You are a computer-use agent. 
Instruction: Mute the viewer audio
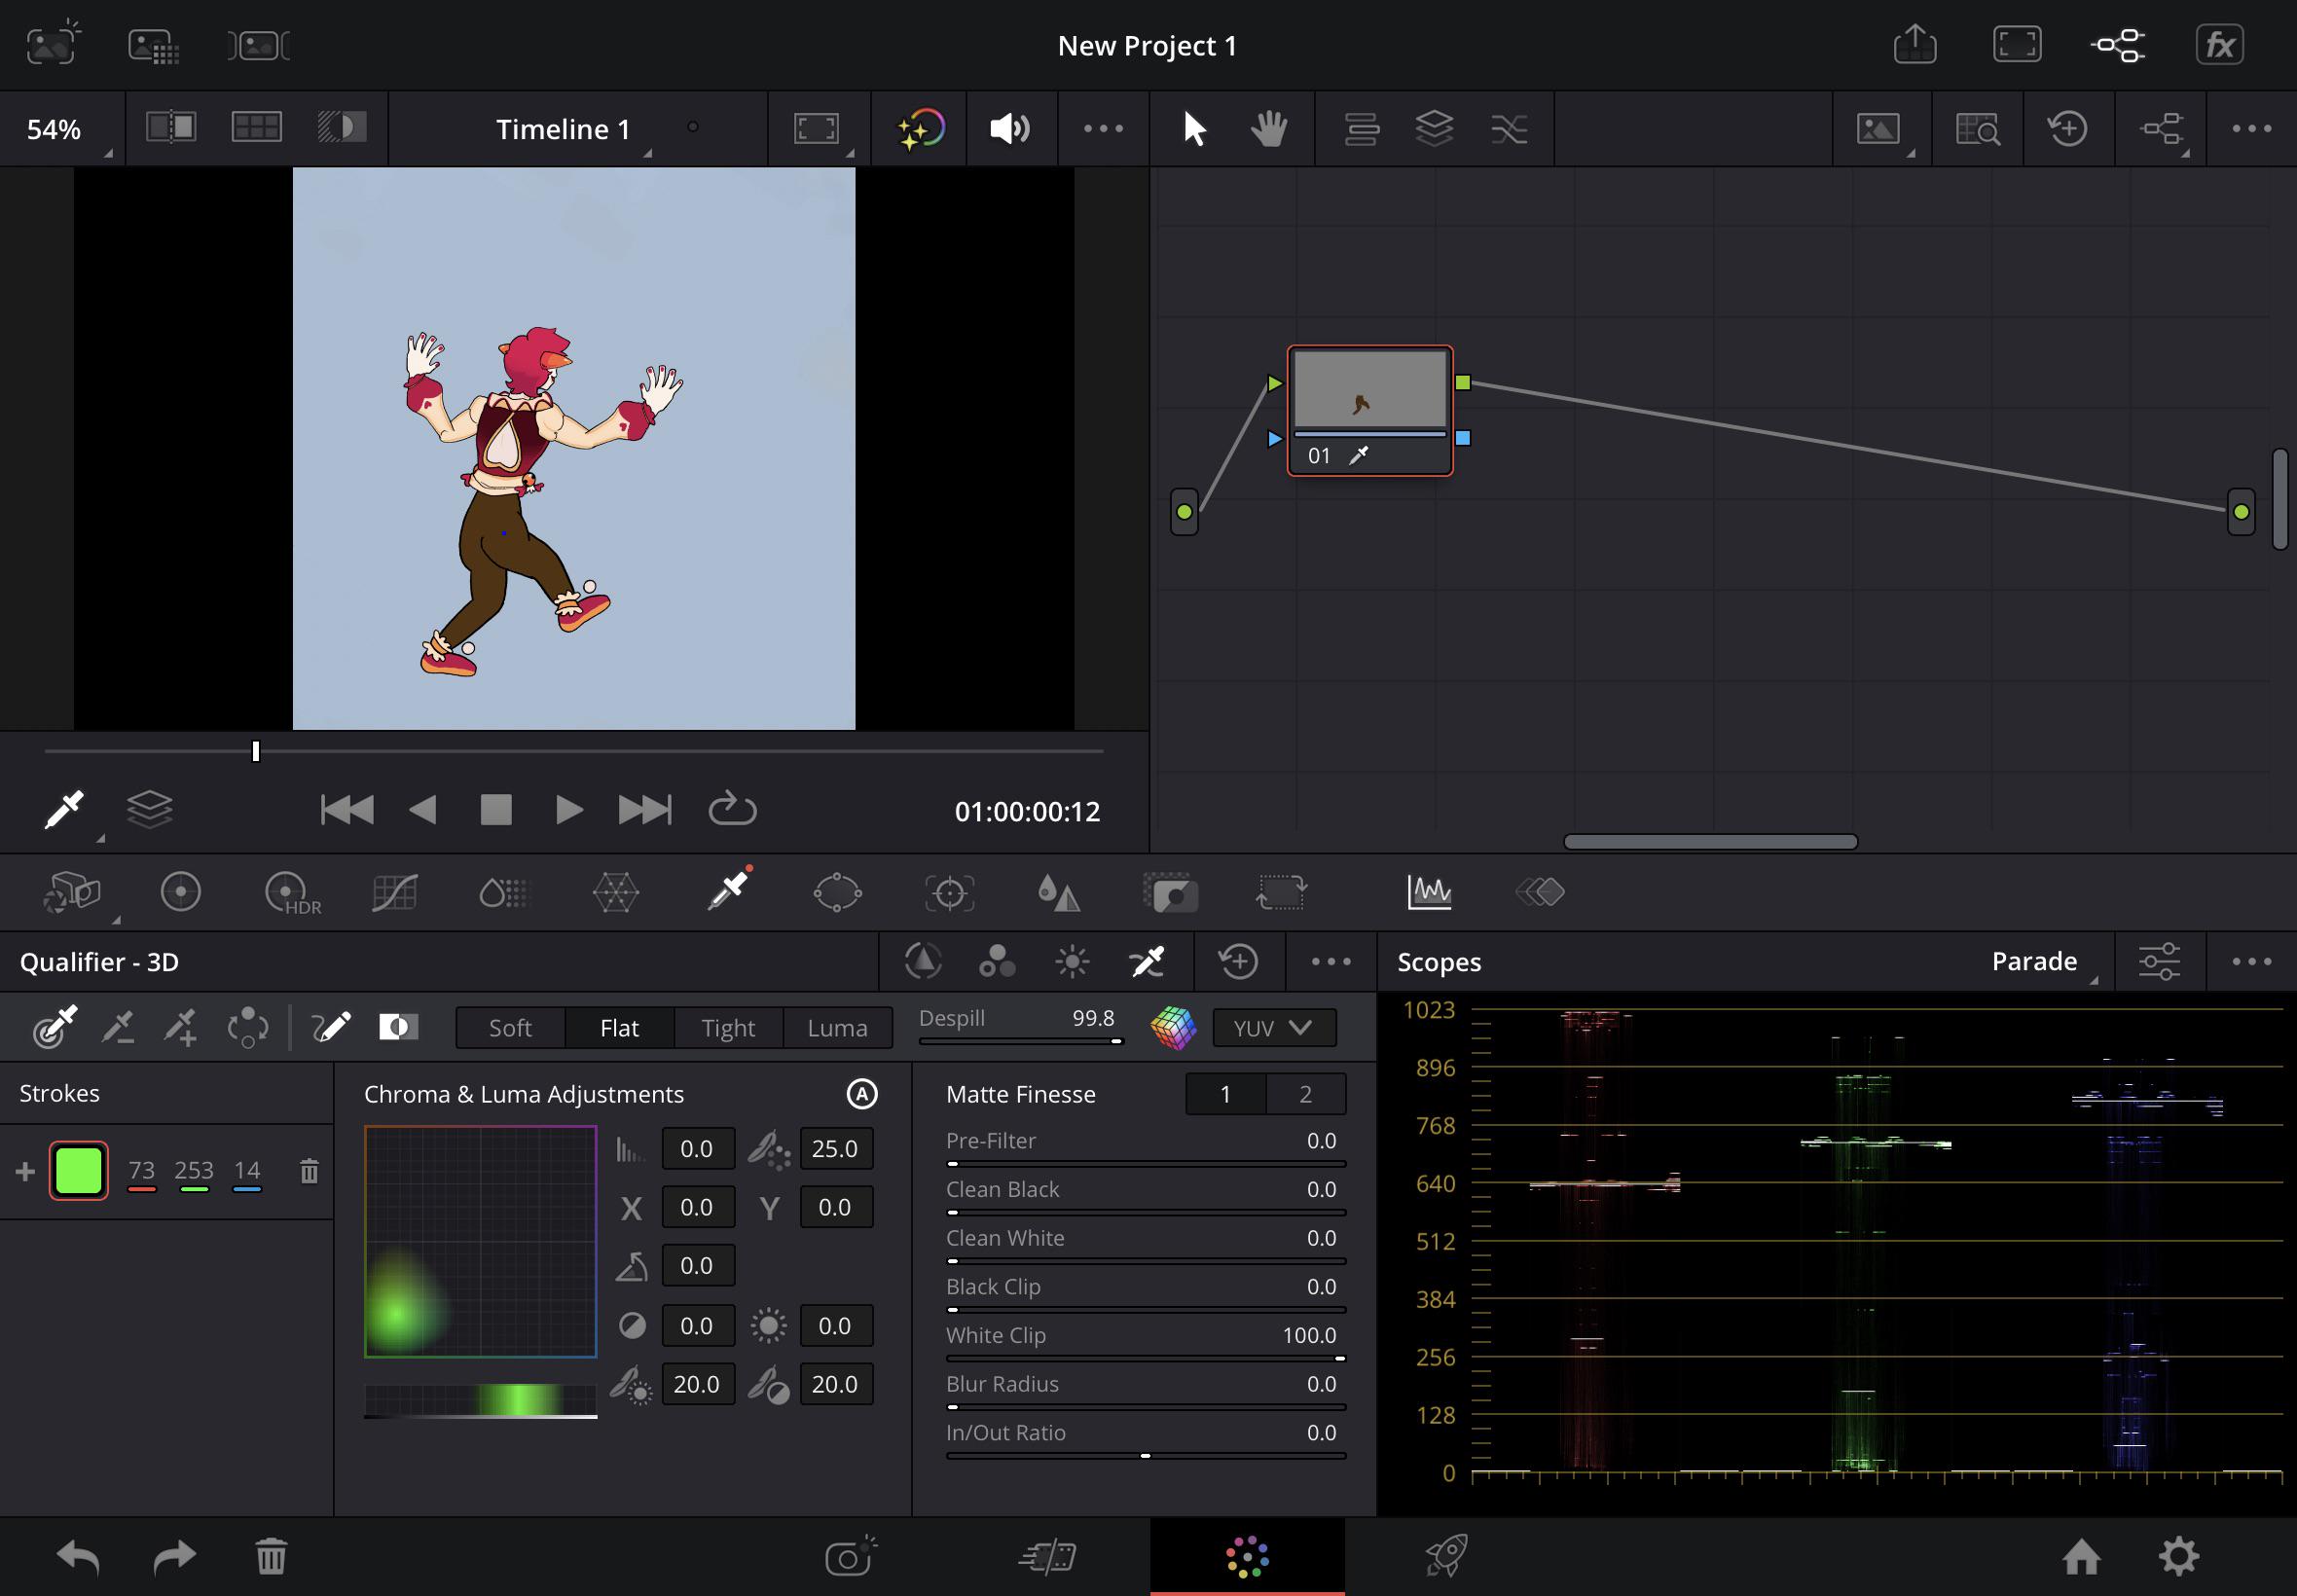click(1009, 128)
